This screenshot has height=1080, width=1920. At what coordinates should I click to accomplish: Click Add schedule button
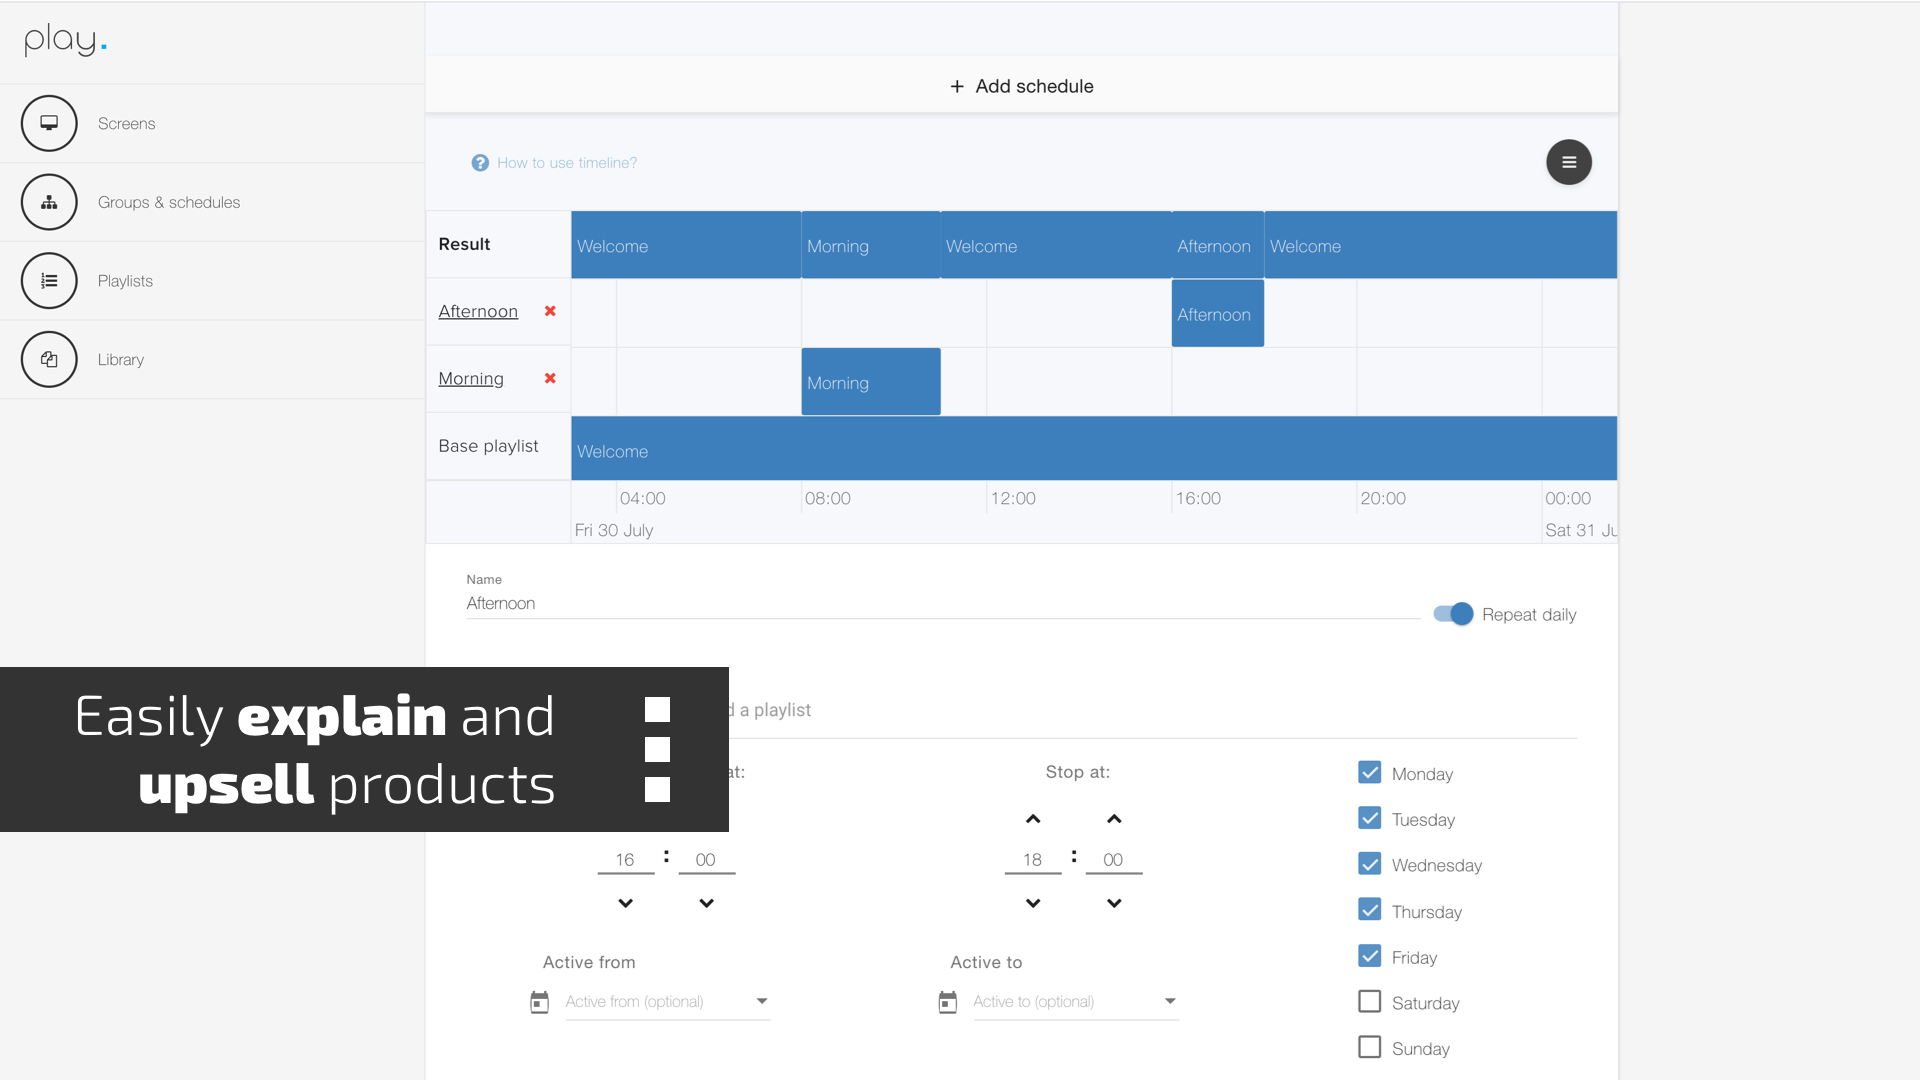(1021, 86)
